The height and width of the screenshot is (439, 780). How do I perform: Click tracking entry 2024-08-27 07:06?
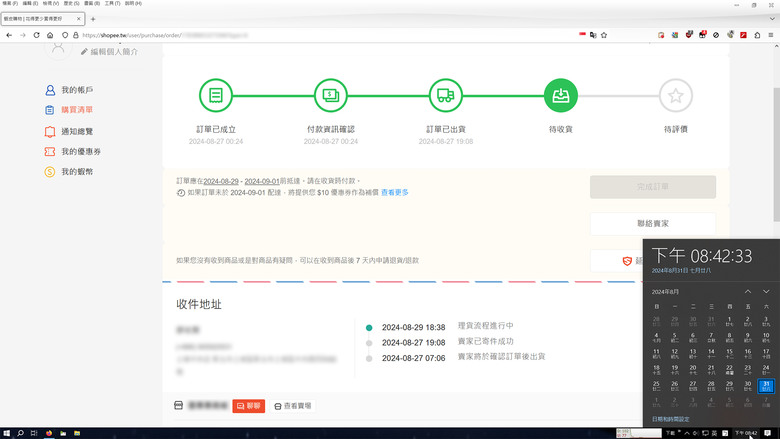click(x=413, y=358)
